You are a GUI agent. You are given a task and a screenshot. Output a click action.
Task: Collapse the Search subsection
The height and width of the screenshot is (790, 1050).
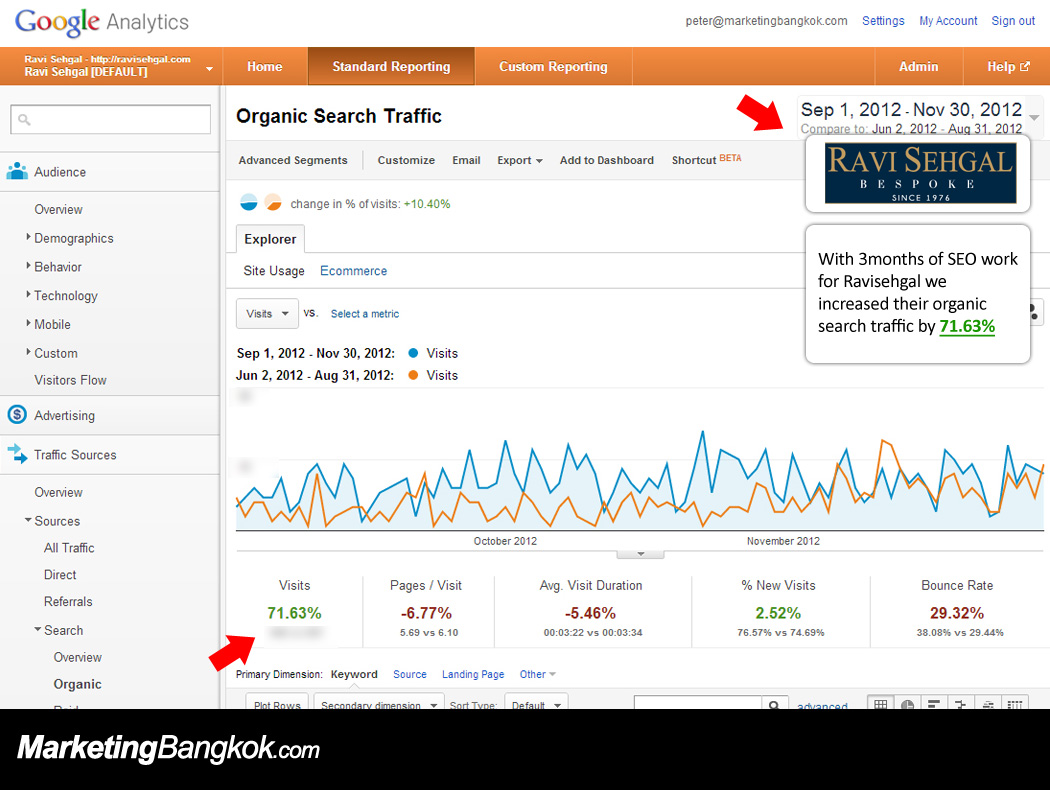(x=38, y=629)
